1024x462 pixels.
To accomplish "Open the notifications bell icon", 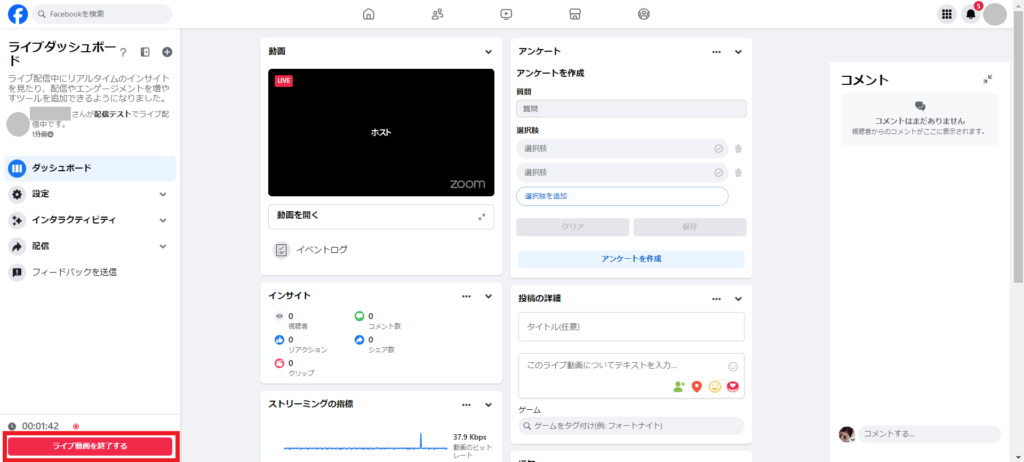I will [970, 14].
